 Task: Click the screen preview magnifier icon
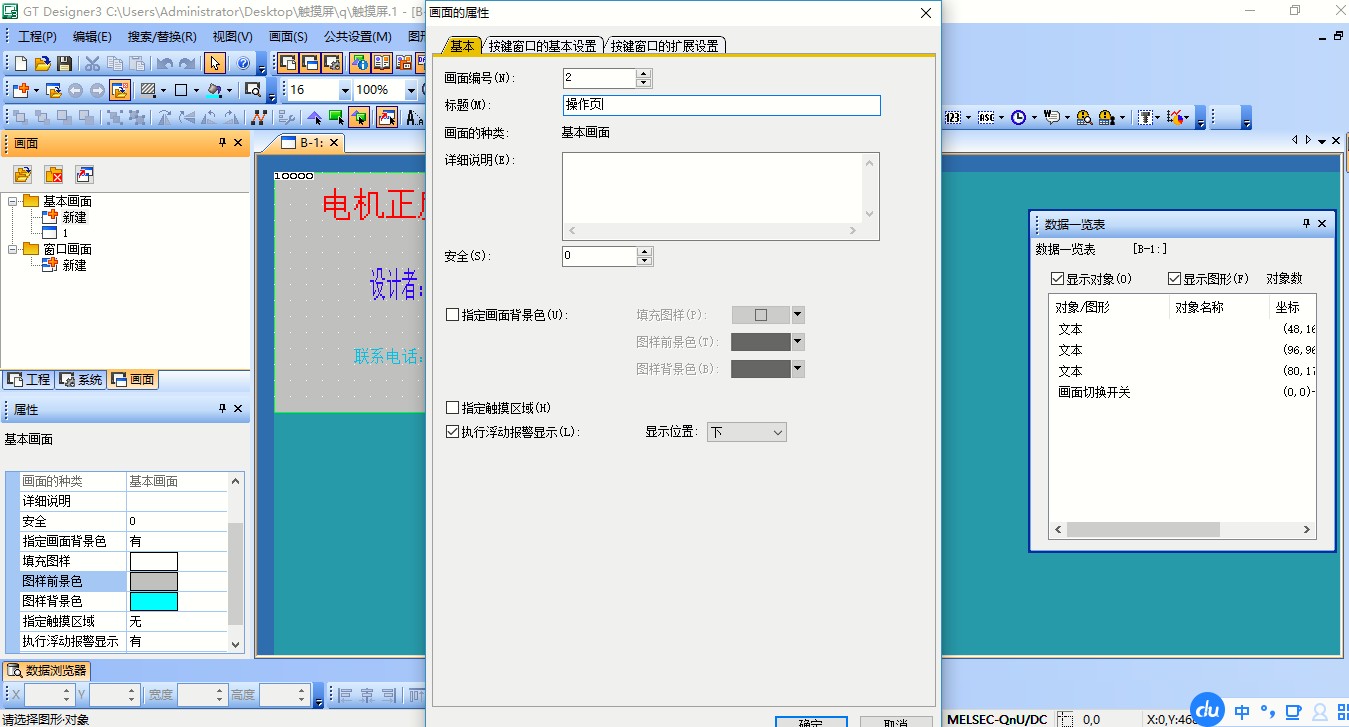click(252, 90)
